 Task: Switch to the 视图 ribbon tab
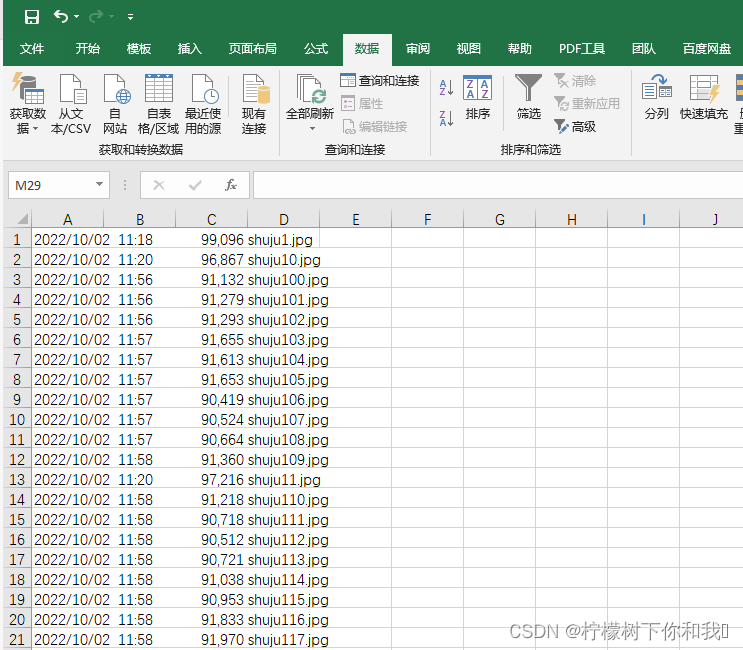[469, 49]
